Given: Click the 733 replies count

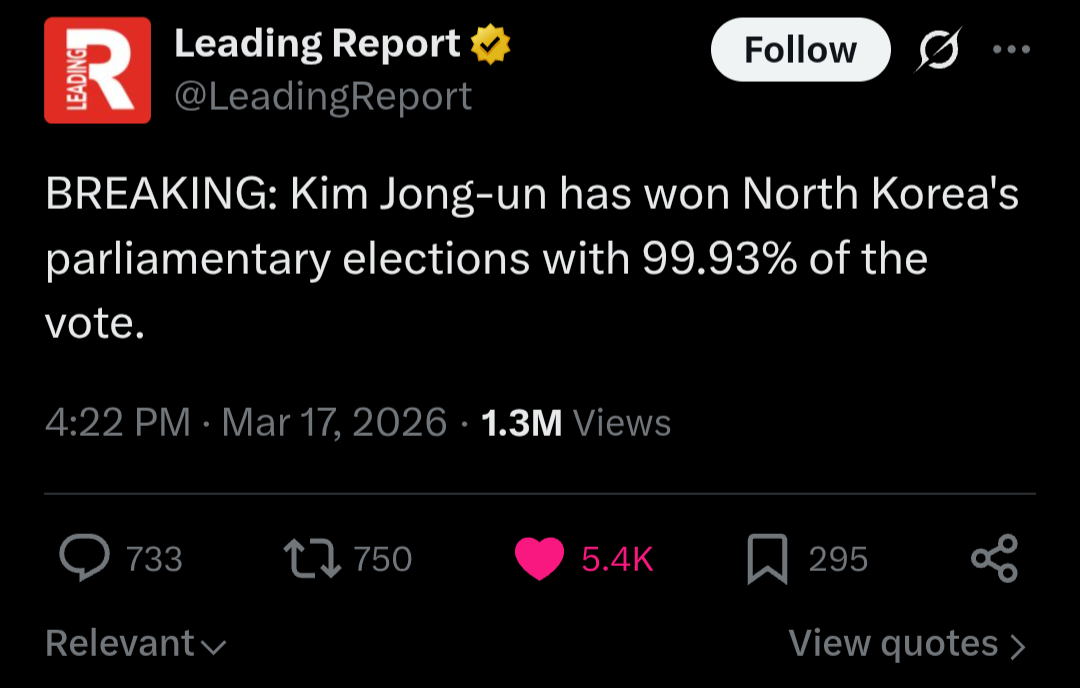Looking at the screenshot, I should pyautogui.click(x=154, y=559).
